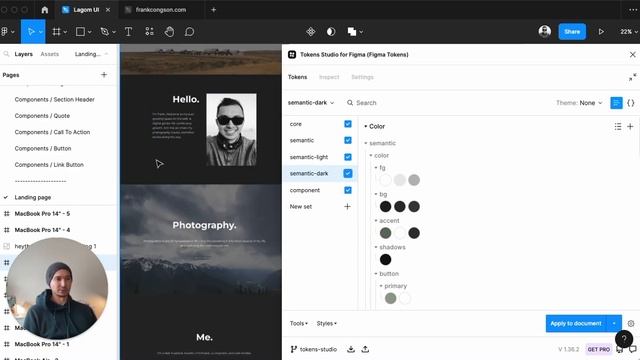This screenshot has height=360, width=640.
Task: Switch to the Assets tab
Action: click(x=50, y=54)
